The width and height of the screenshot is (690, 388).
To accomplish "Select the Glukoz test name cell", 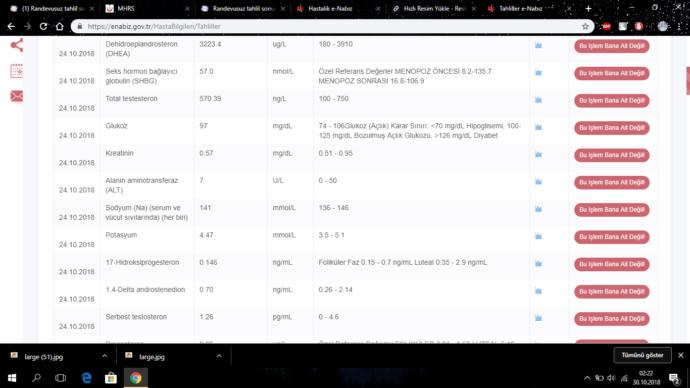I will coord(116,126).
